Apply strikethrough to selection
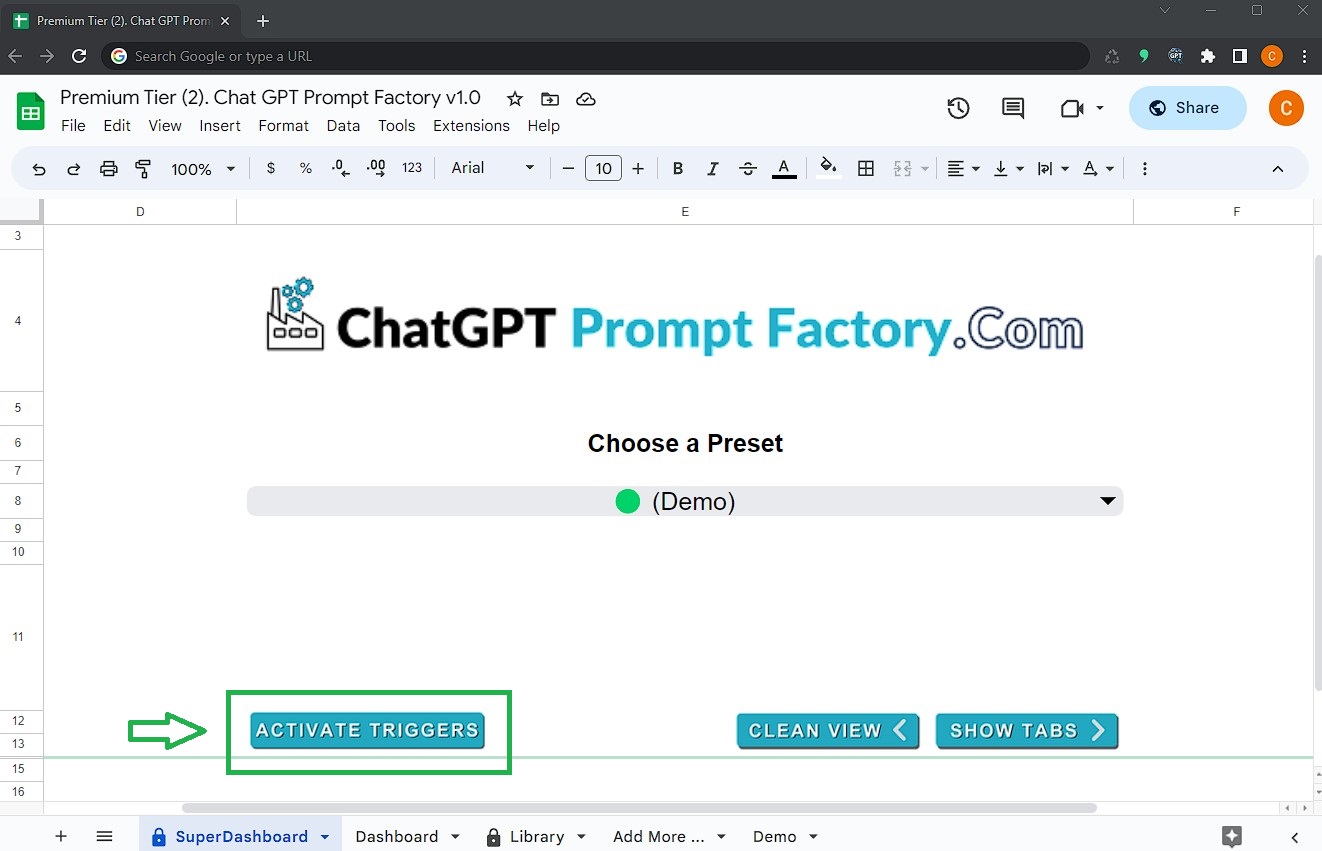The width and height of the screenshot is (1322, 851). [748, 168]
